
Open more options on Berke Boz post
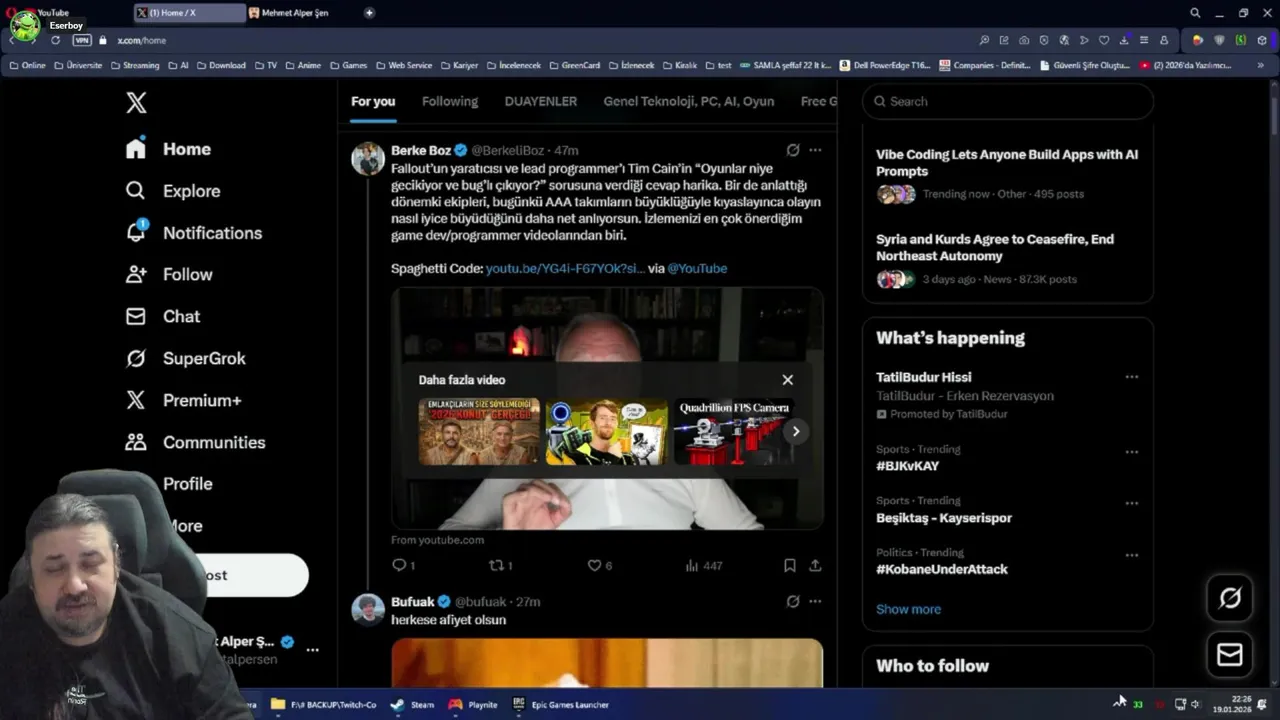coord(815,150)
